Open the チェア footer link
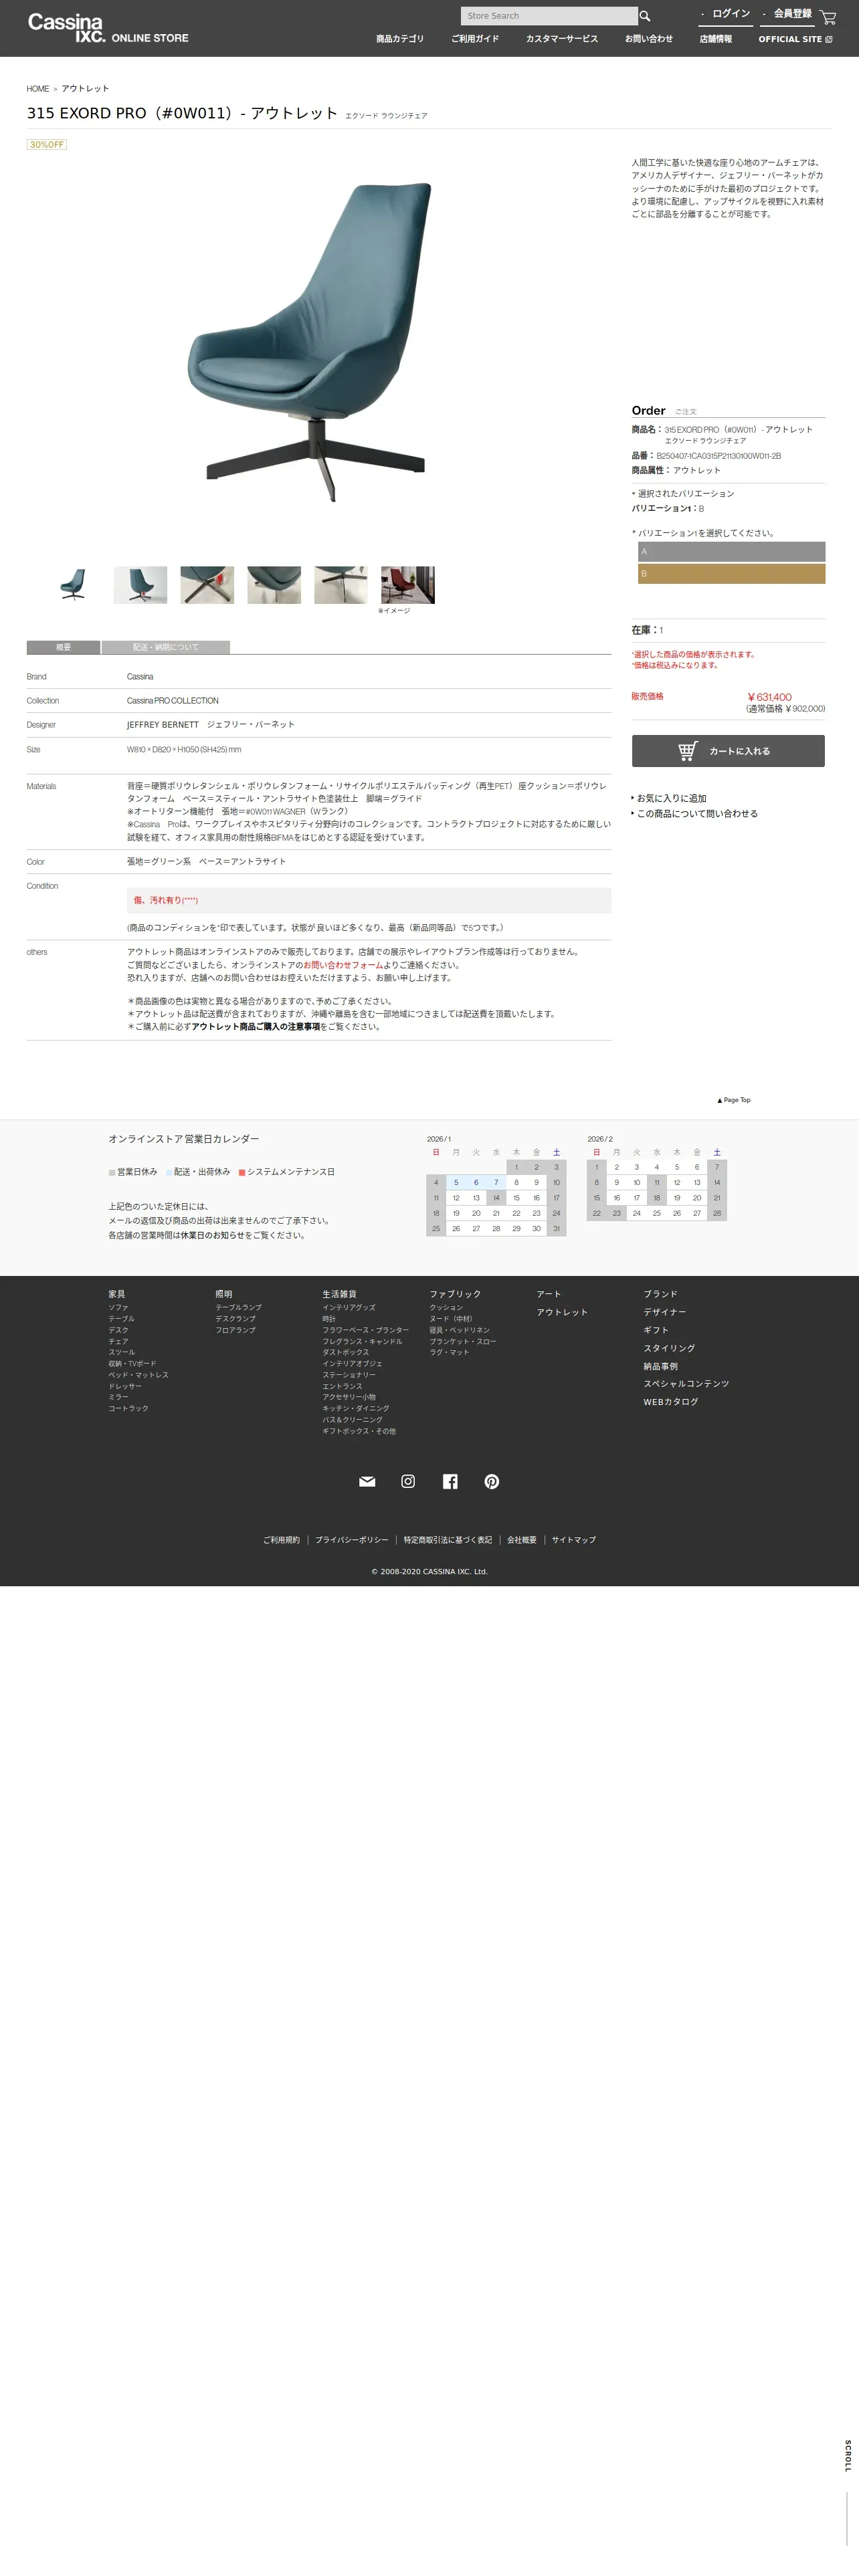This screenshot has width=859, height=2576. [x=119, y=1341]
